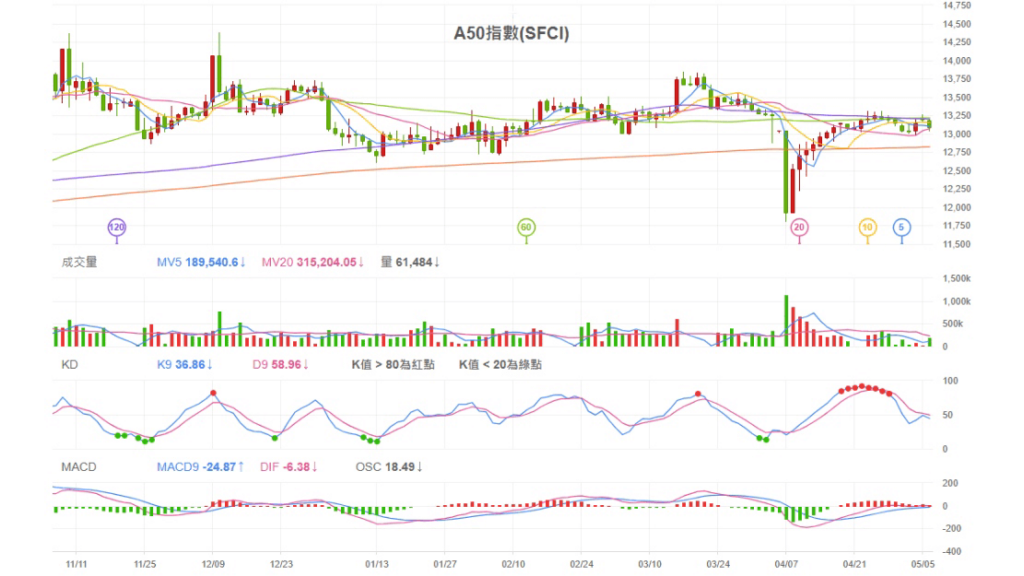The width and height of the screenshot is (1024, 576).
Task: Click the 14,500 price axis label
Action: pos(957,24)
